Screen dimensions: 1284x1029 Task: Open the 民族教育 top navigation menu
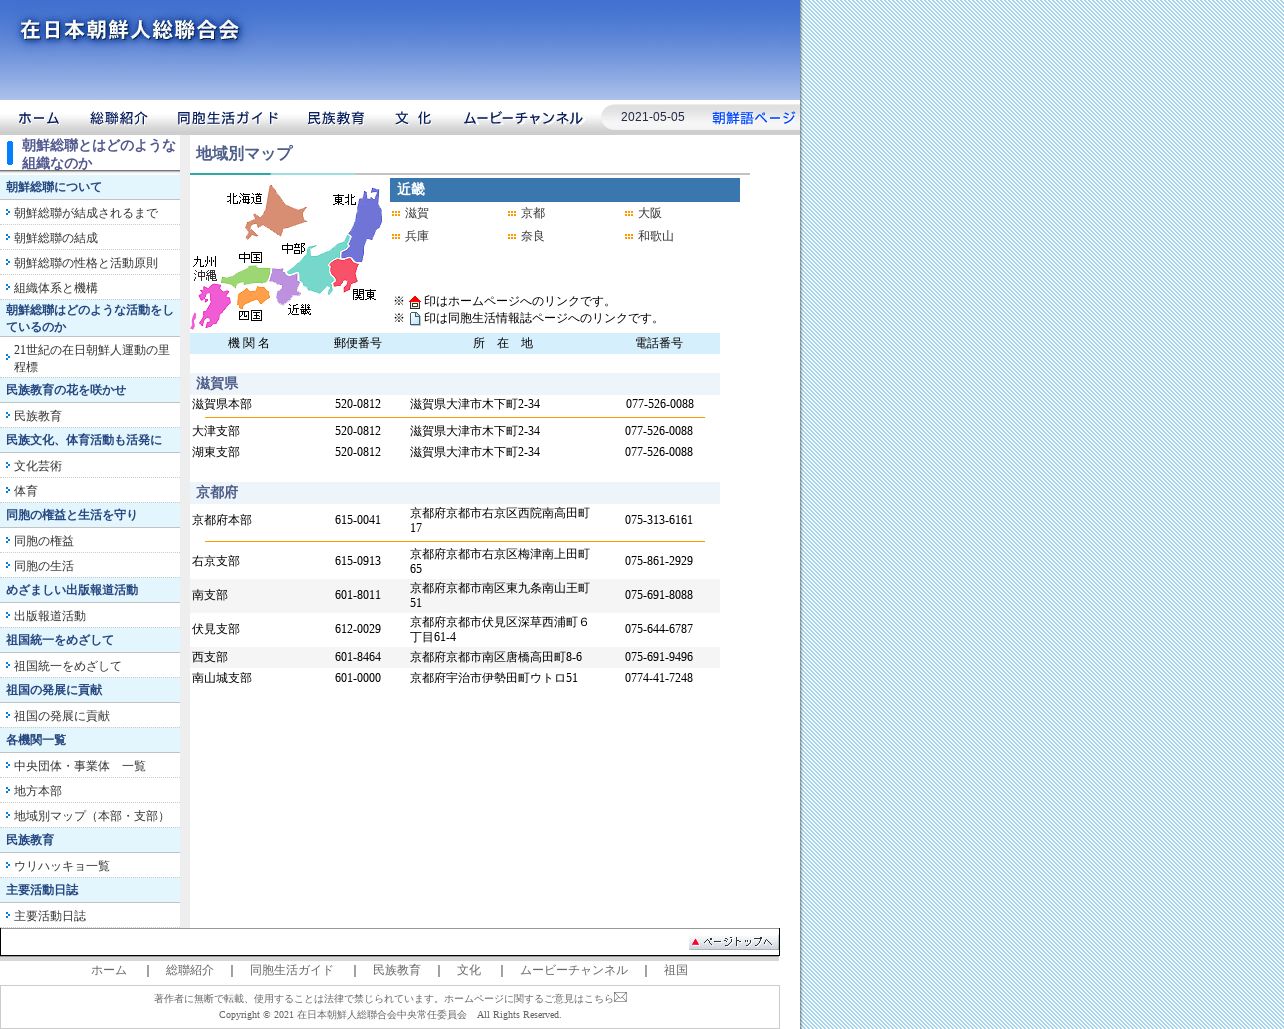336,118
